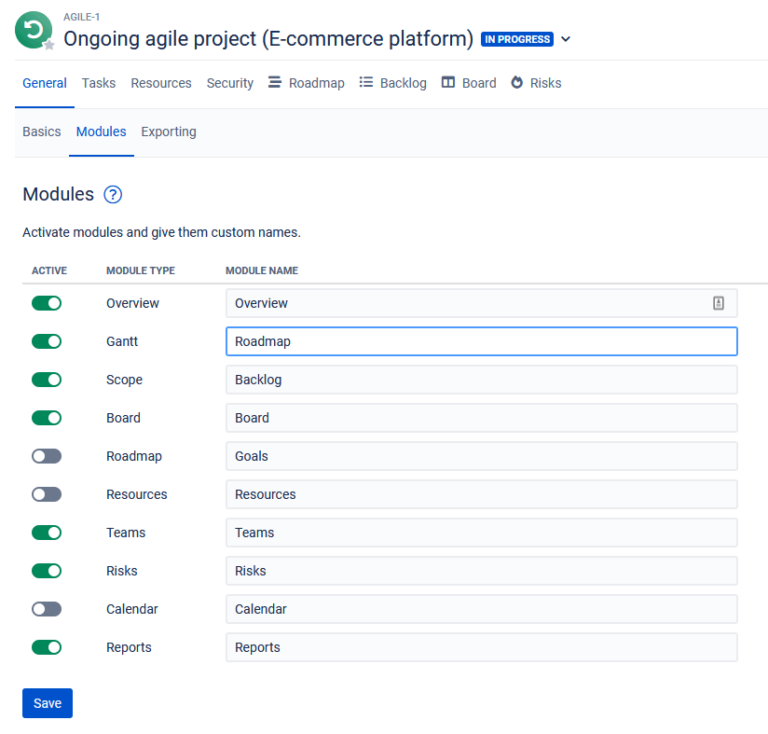The width and height of the screenshot is (768, 734).
Task: Click the 'Calendar' module type label
Action: 132,609
